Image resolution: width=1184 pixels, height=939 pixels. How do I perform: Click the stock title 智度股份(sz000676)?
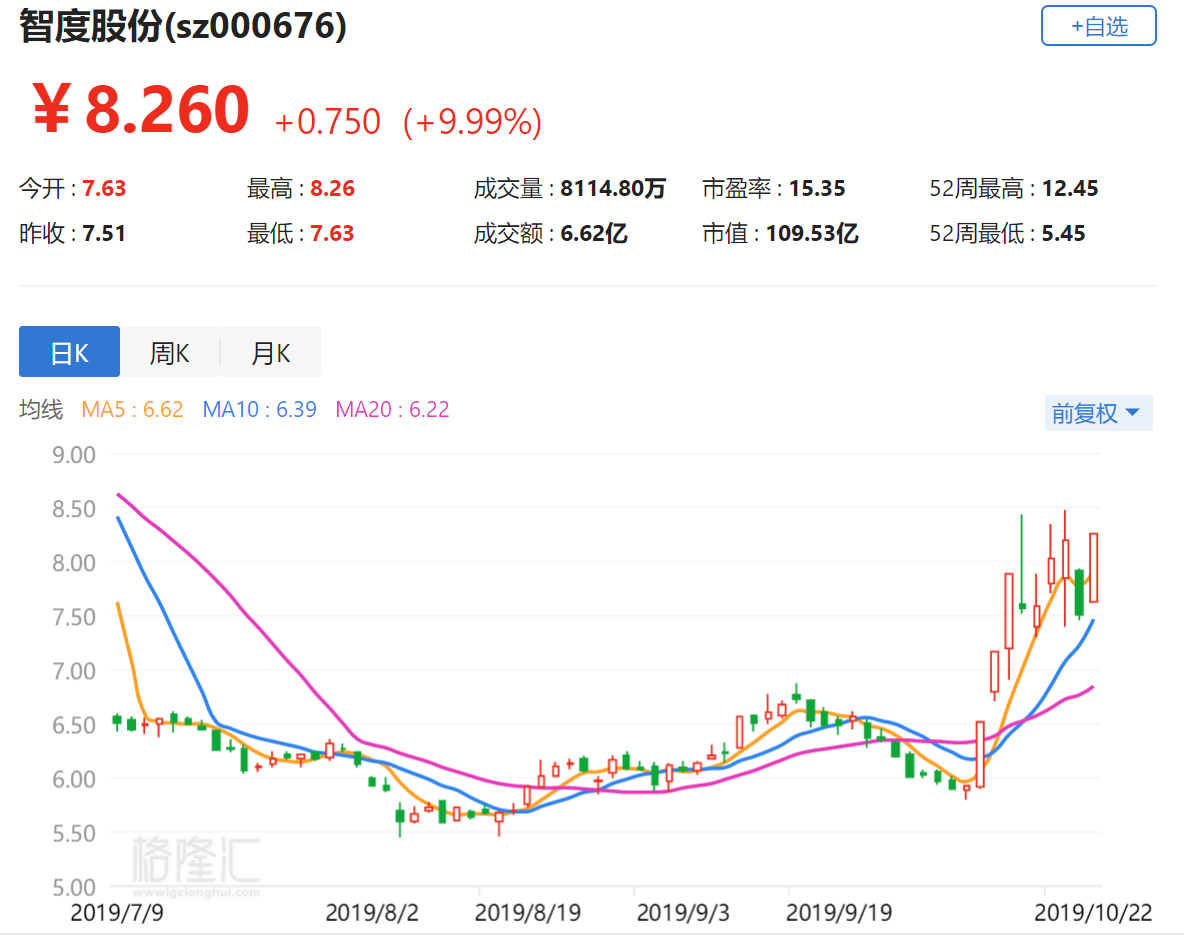coord(183,26)
